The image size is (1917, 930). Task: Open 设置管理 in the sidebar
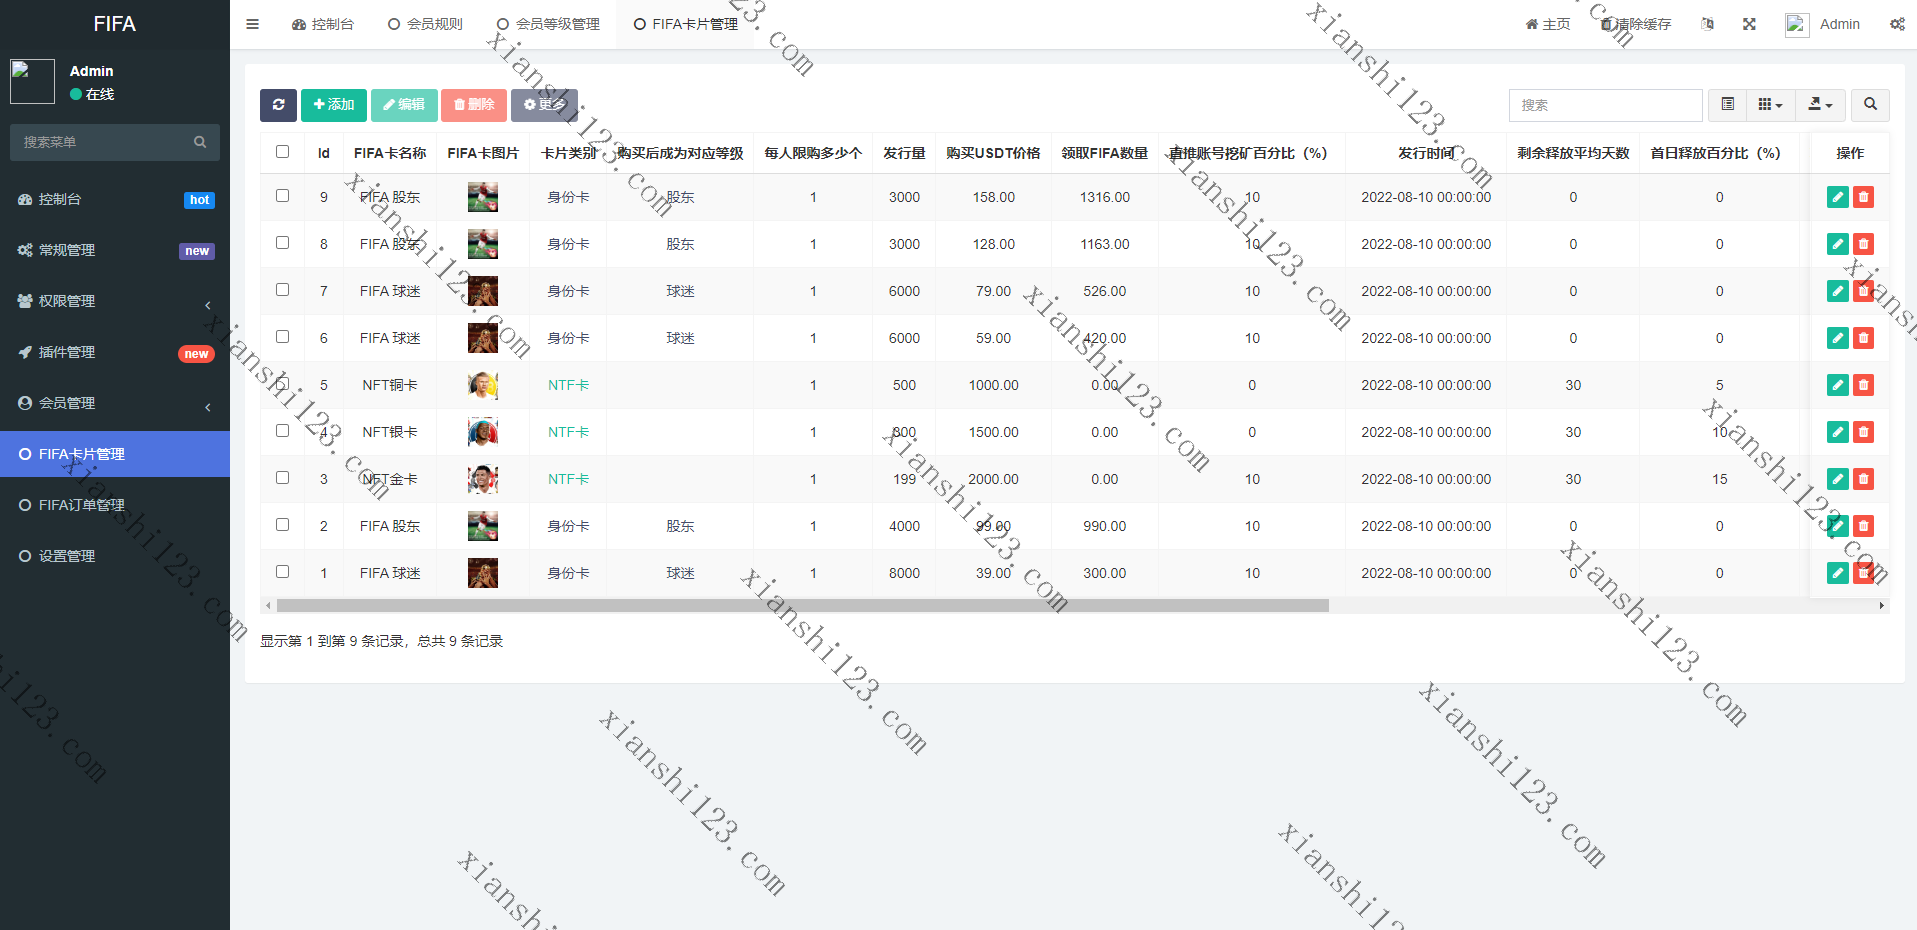115,556
